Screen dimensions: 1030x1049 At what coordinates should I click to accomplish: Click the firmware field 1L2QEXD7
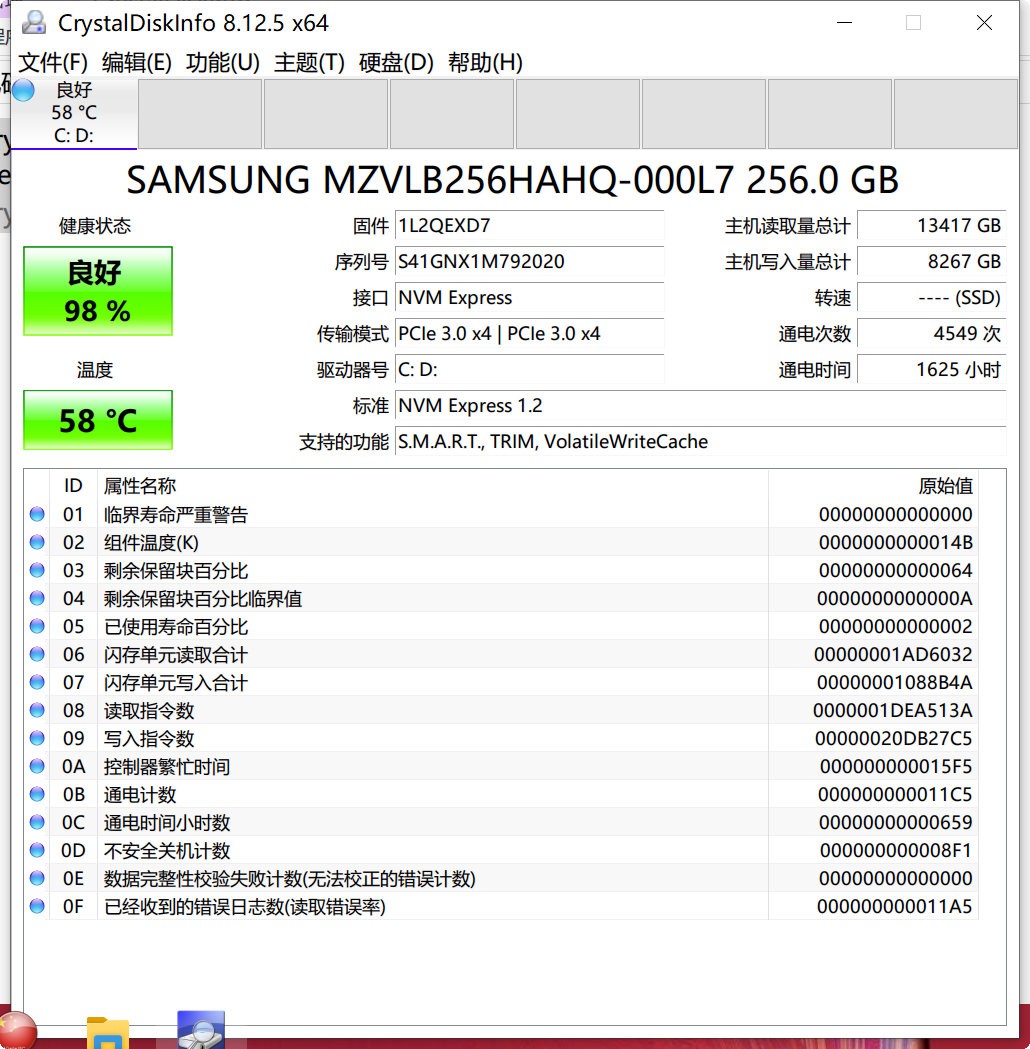point(529,225)
